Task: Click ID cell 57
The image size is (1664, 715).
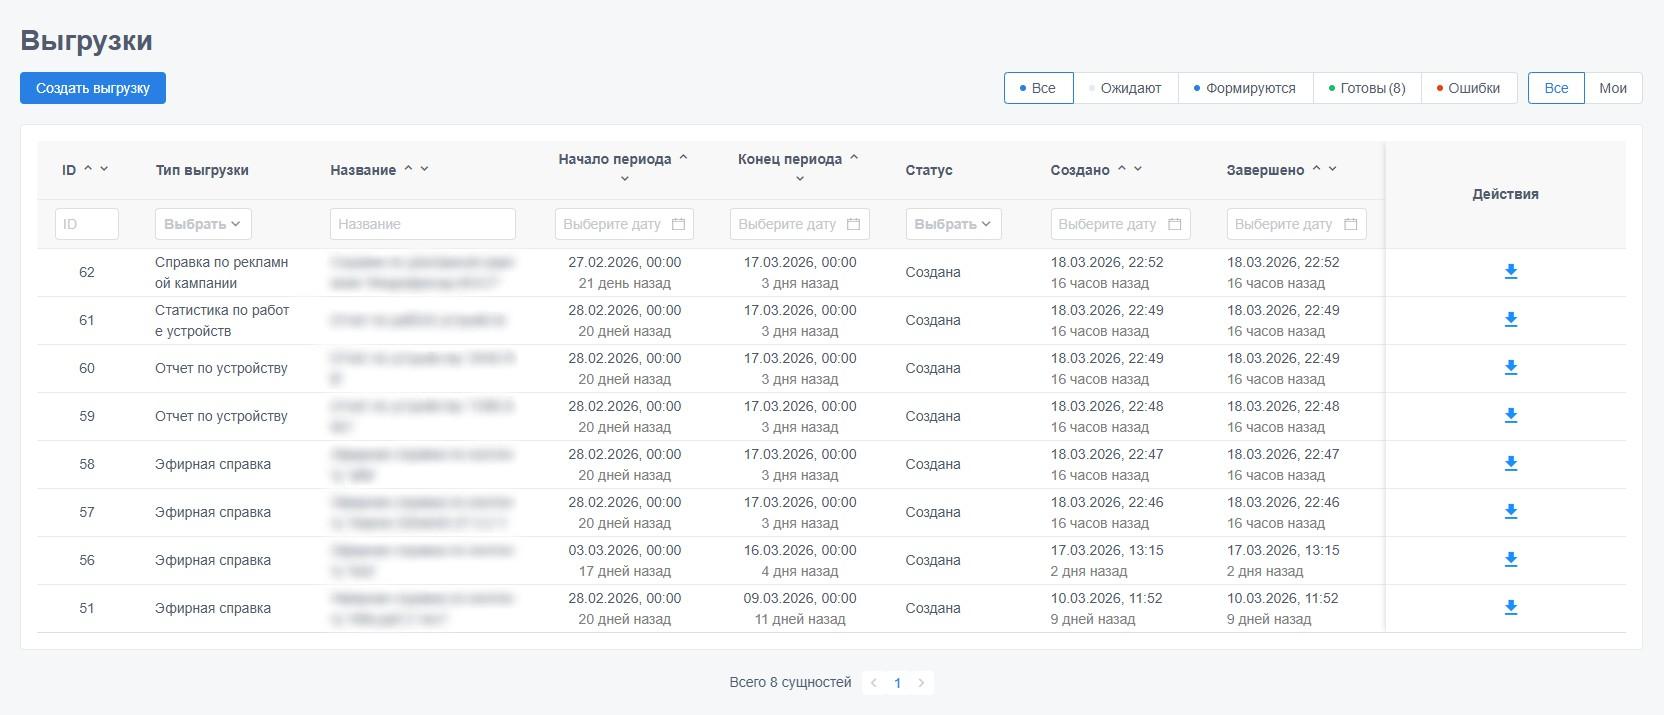Action: [x=87, y=512]
